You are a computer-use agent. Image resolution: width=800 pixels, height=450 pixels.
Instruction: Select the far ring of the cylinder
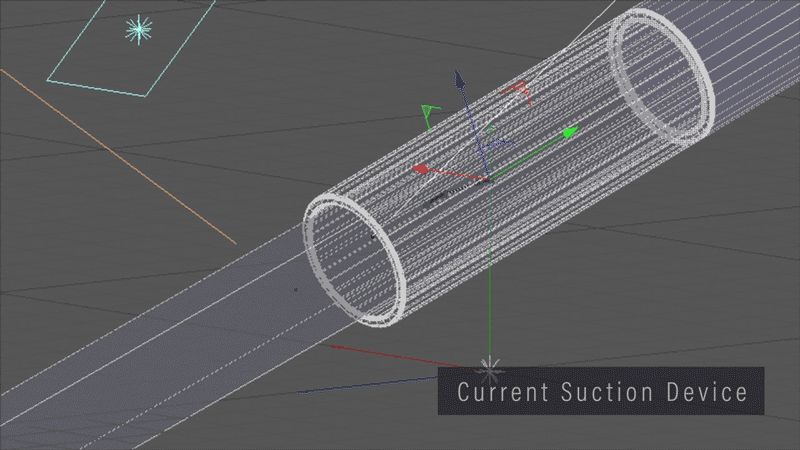[662, 78]
